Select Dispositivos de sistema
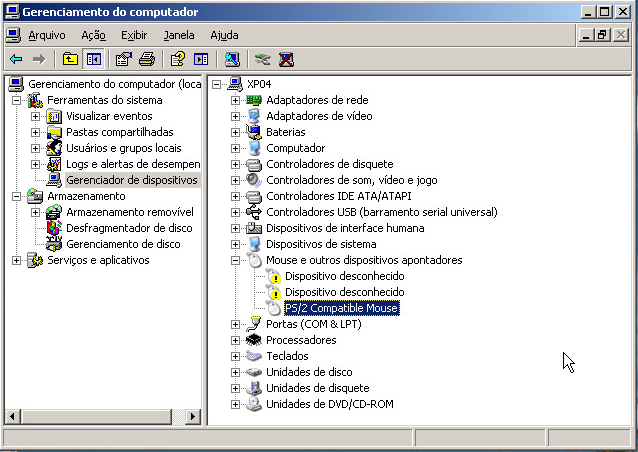 pyautogui.click(x=321, y=244)
